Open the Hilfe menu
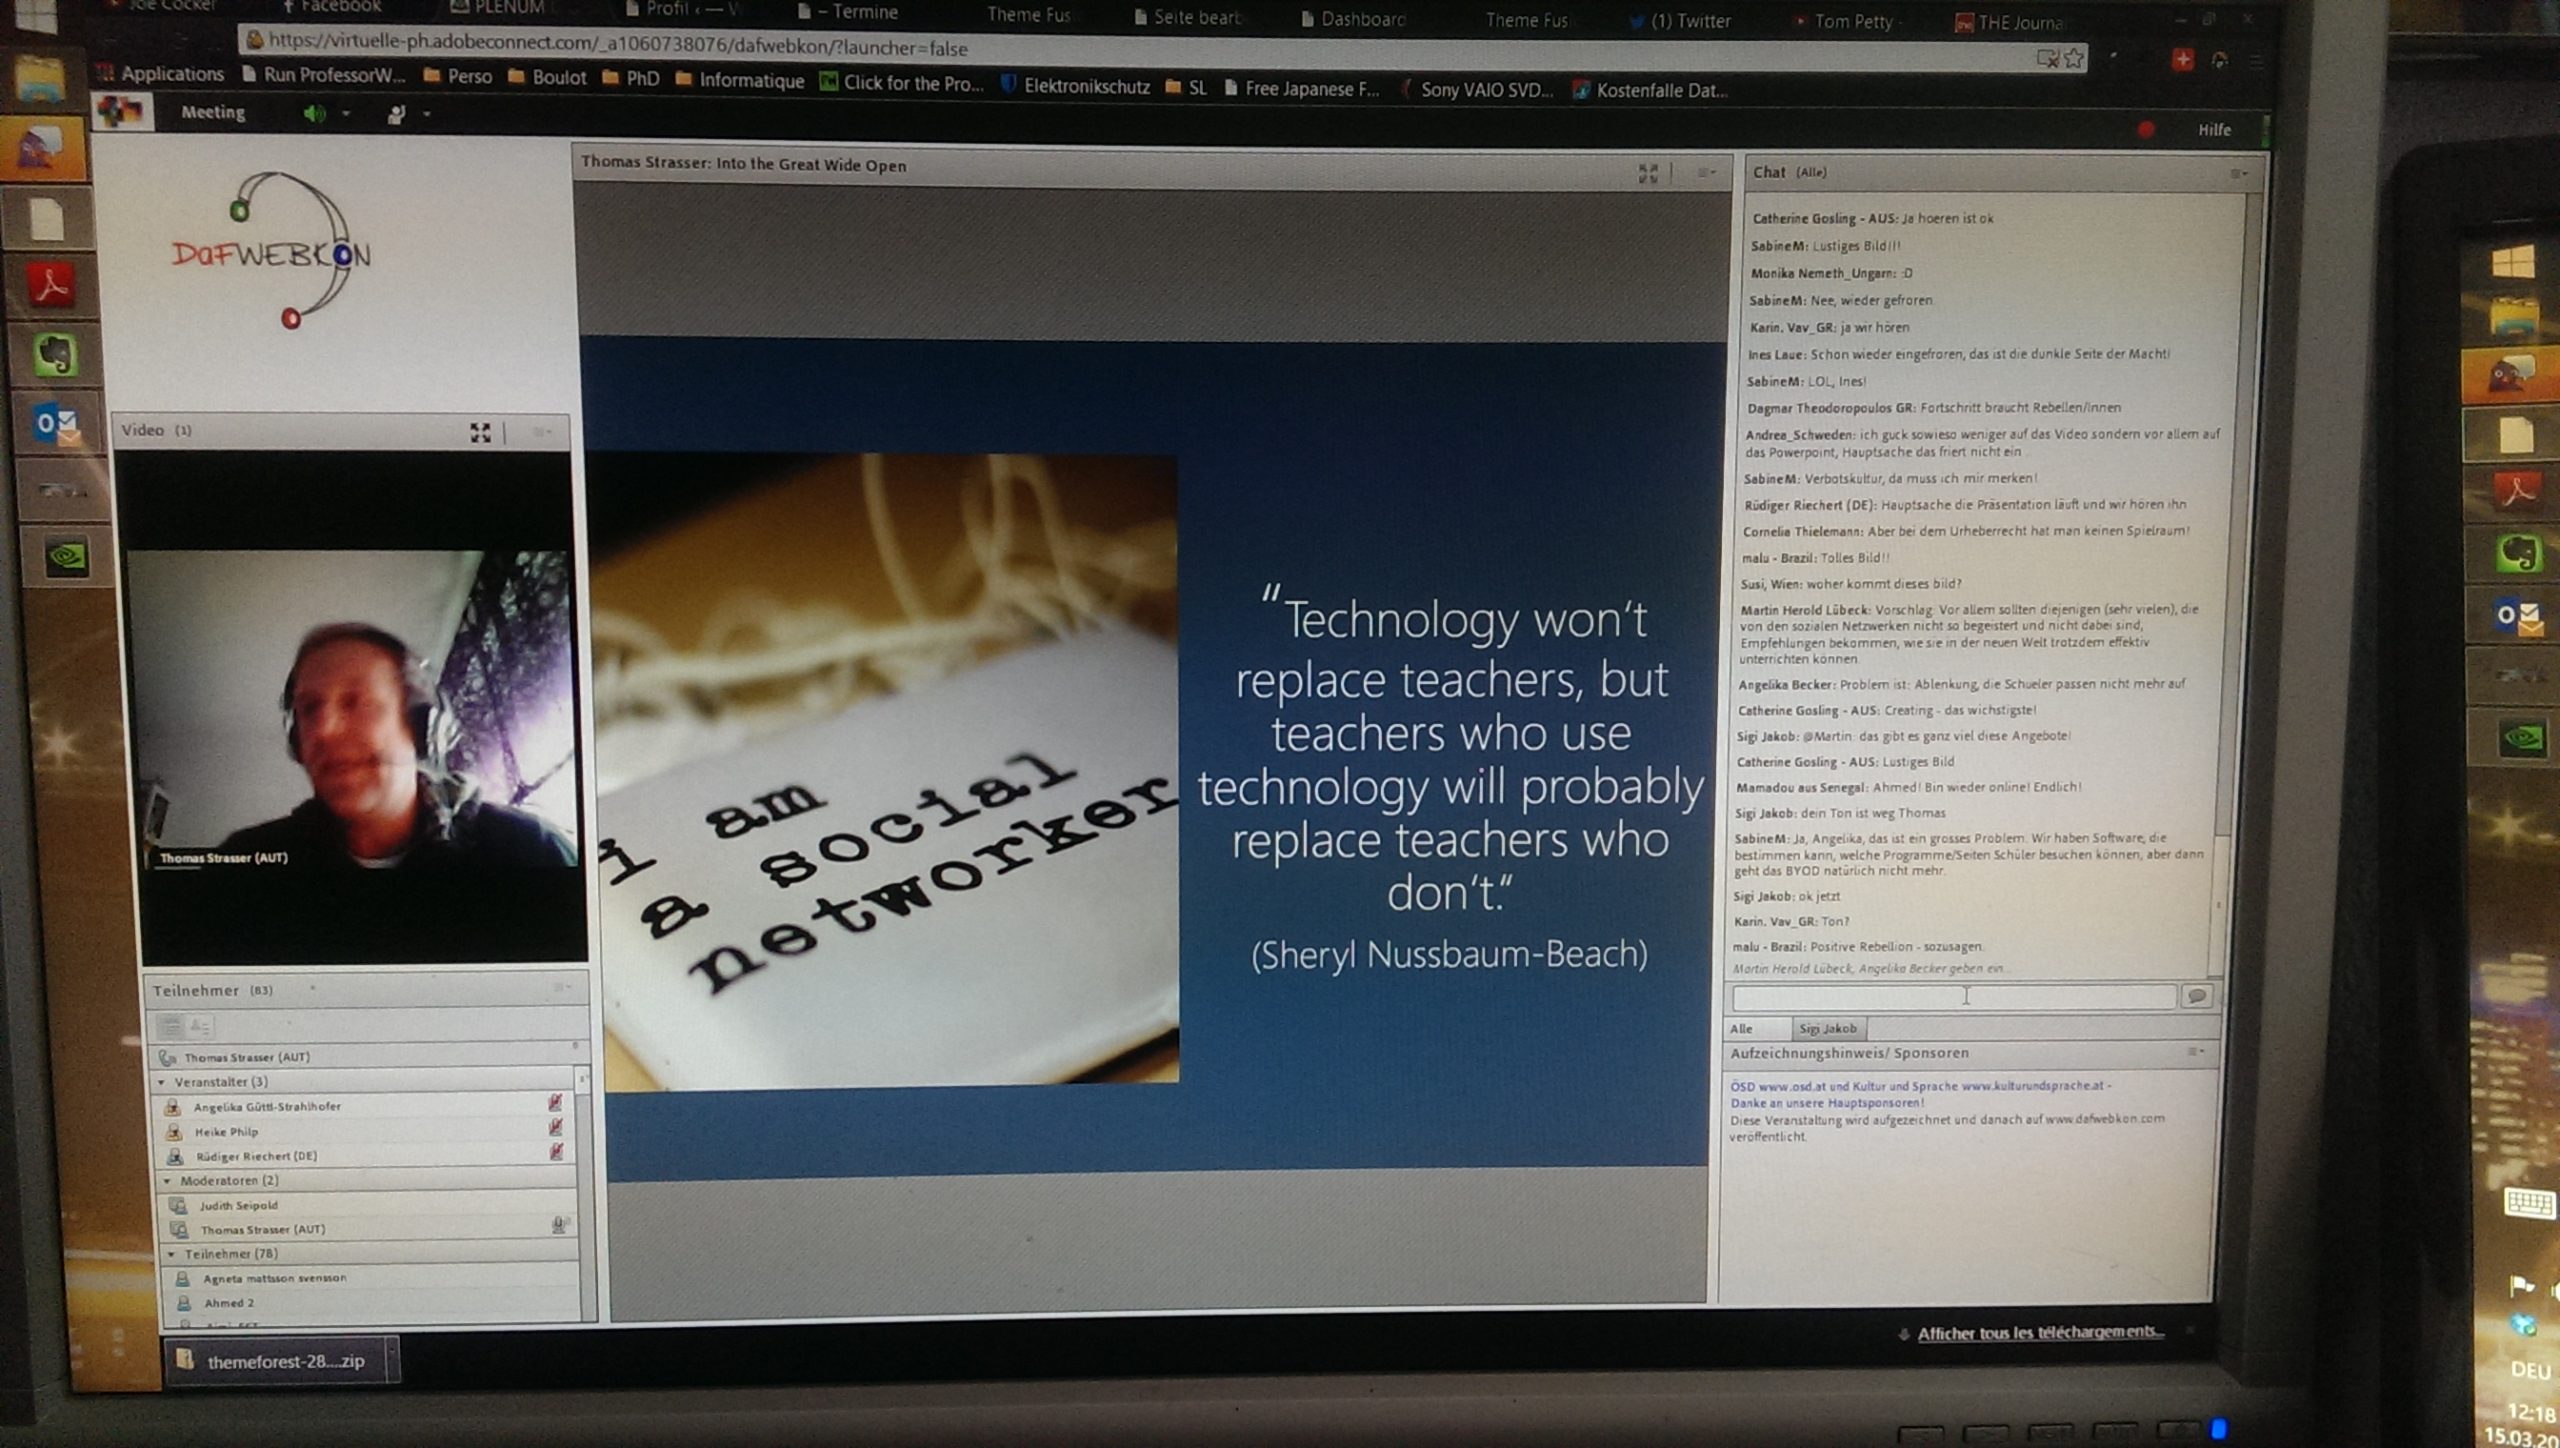This screenshot has width=2560, height=1448. (2213, 130)
